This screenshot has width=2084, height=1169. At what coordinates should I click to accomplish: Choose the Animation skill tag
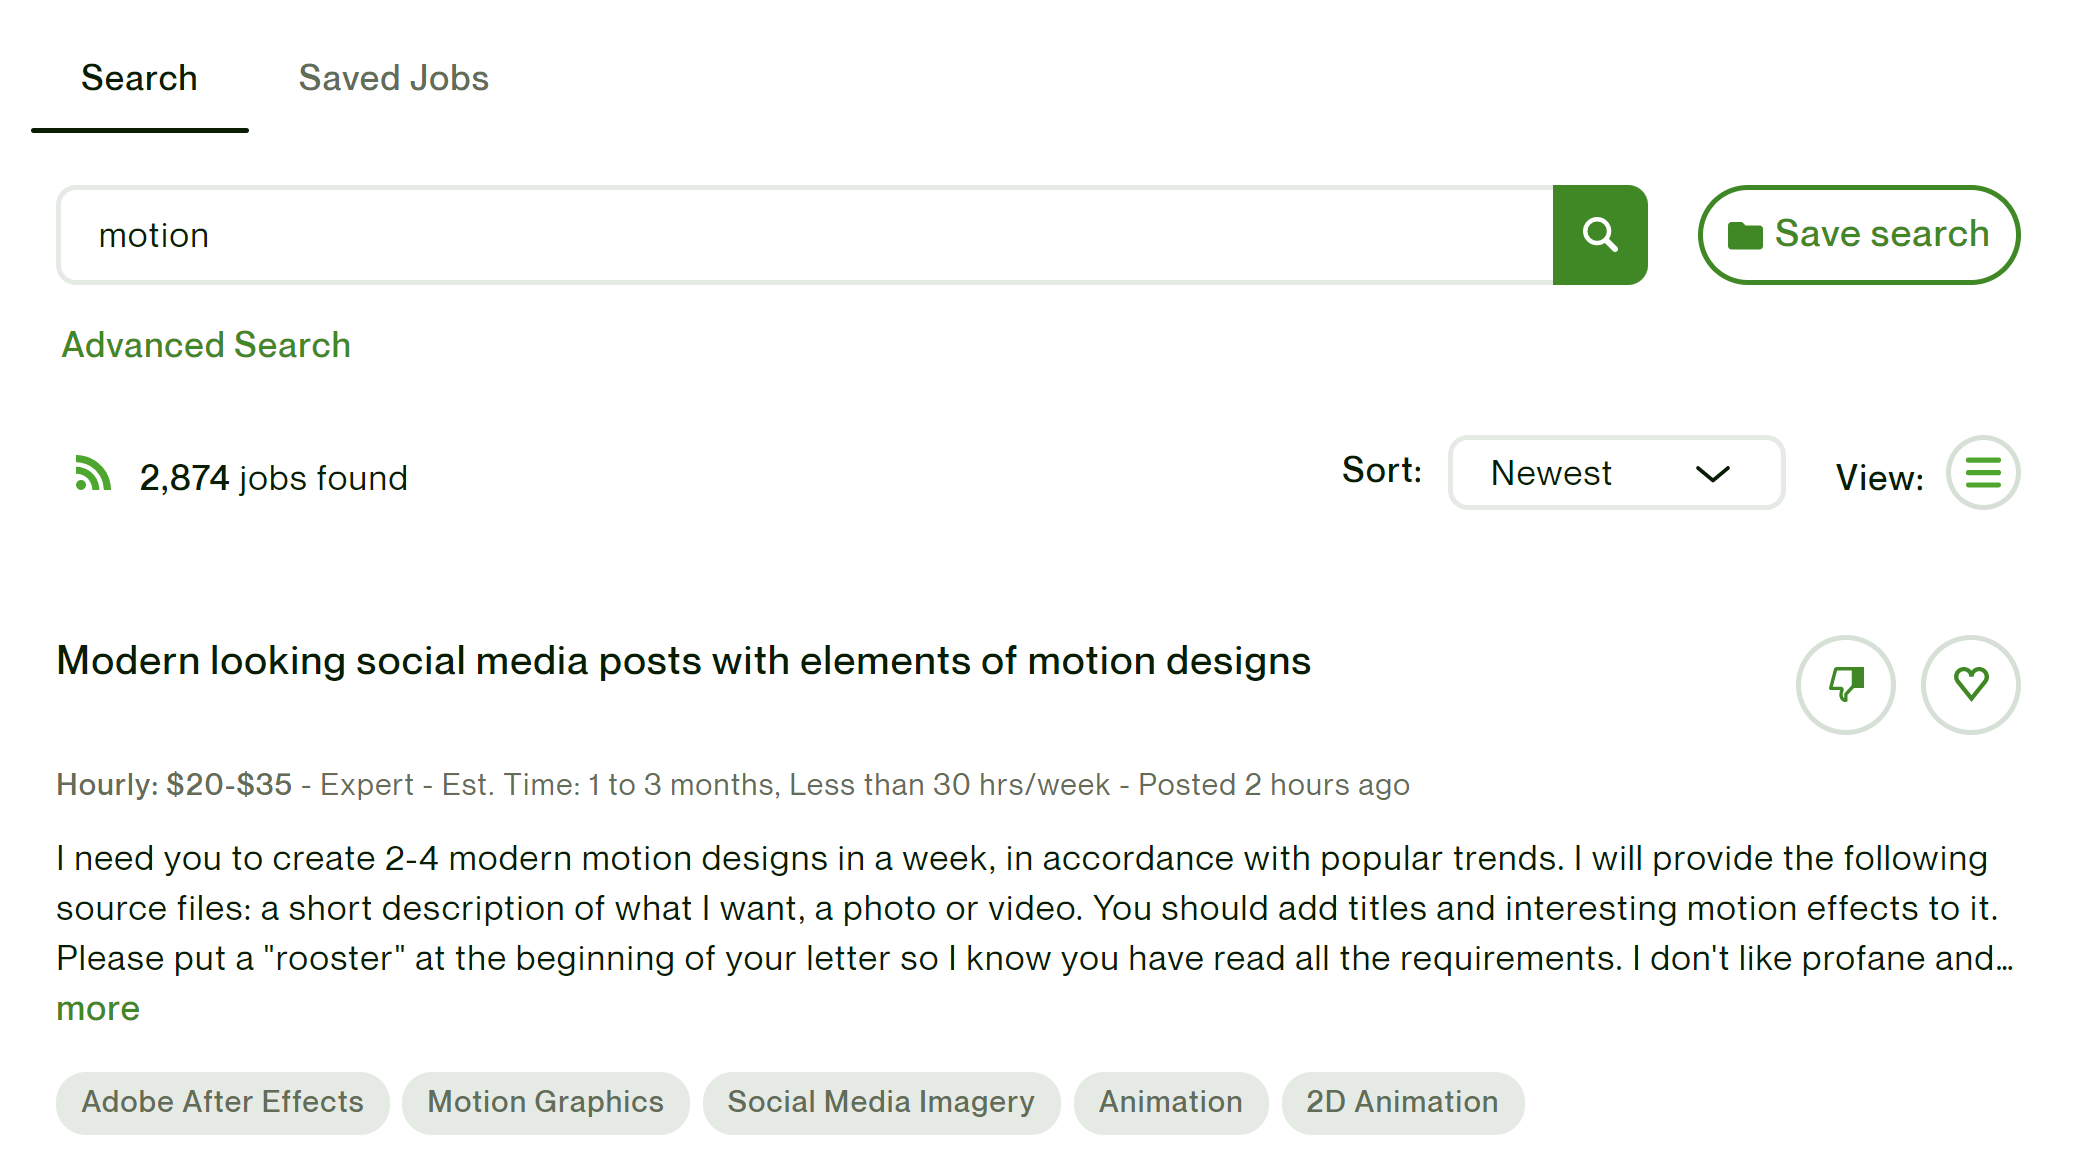1170,1102
